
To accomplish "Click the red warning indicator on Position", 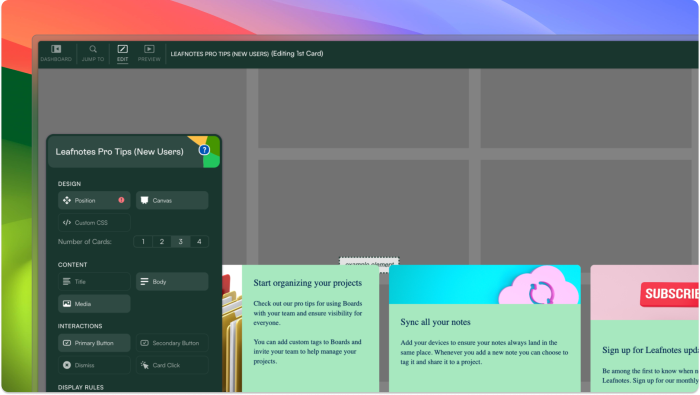I will pos(121,200).
